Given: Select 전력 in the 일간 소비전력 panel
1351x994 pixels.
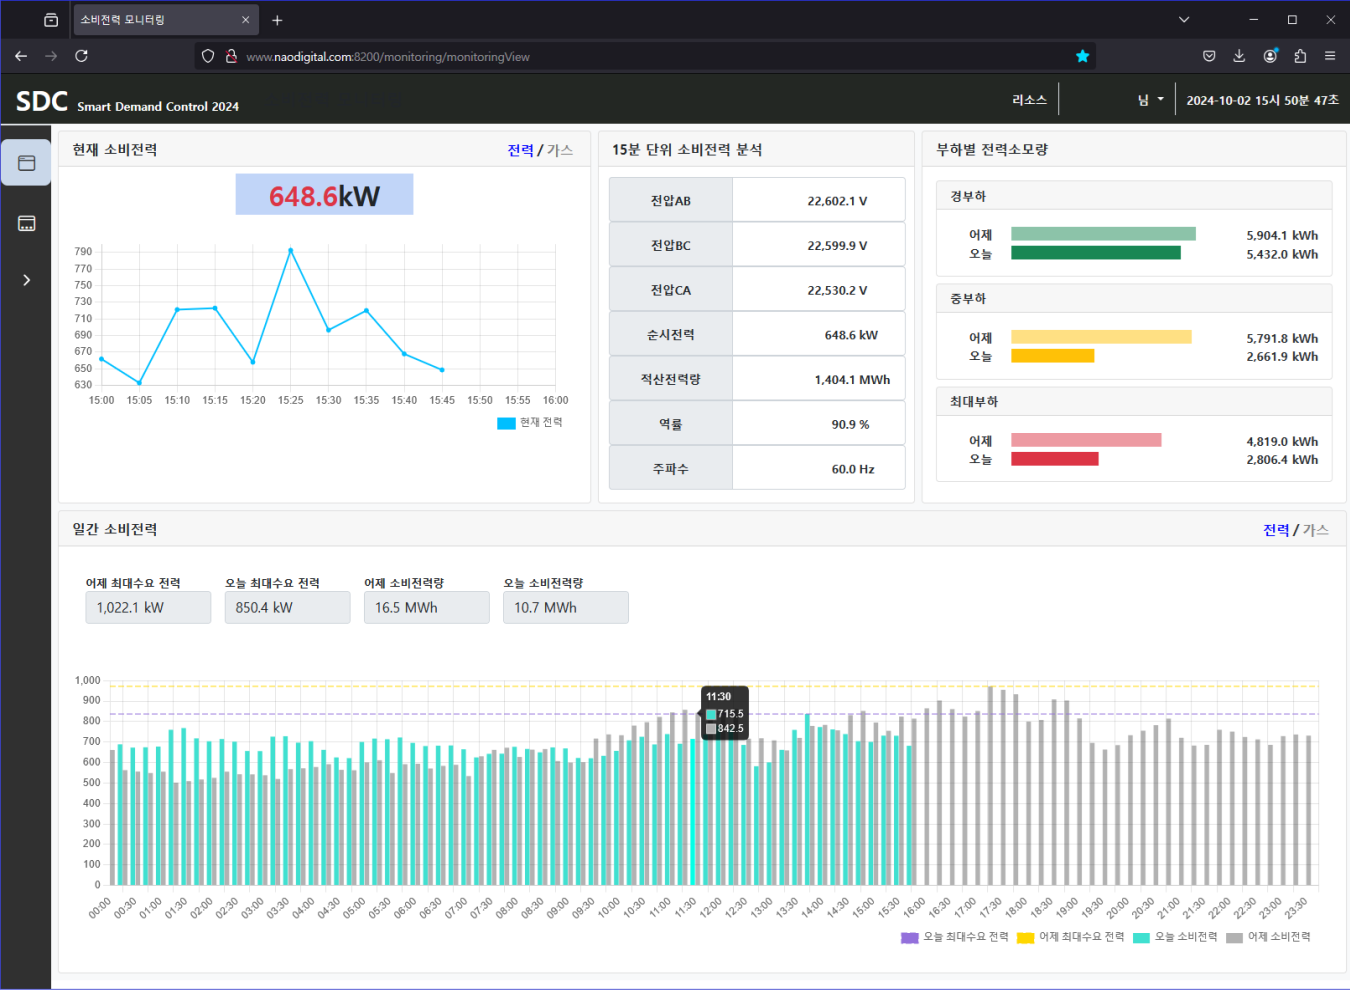Looking at the screenshot, I should [x=1276, y=530].
